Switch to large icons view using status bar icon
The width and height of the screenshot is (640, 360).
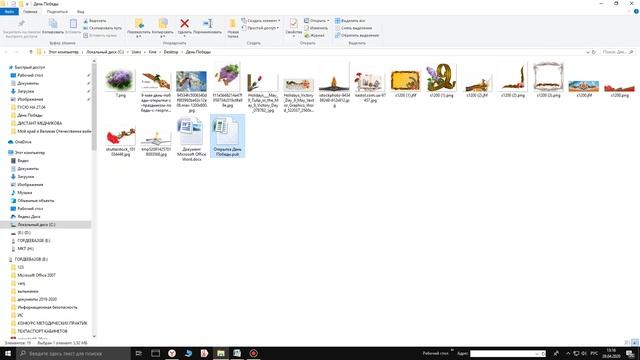point(635,343)
